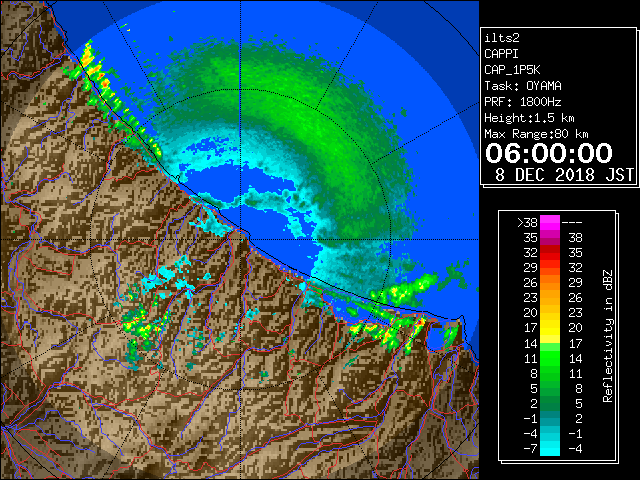Select the "8 DEC 2018 JST" date

pos(564,175)
